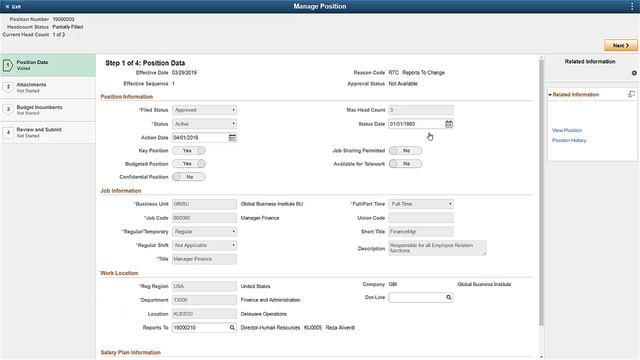Go to the Attachments step

pyautogui.click(x=48, y=87)
